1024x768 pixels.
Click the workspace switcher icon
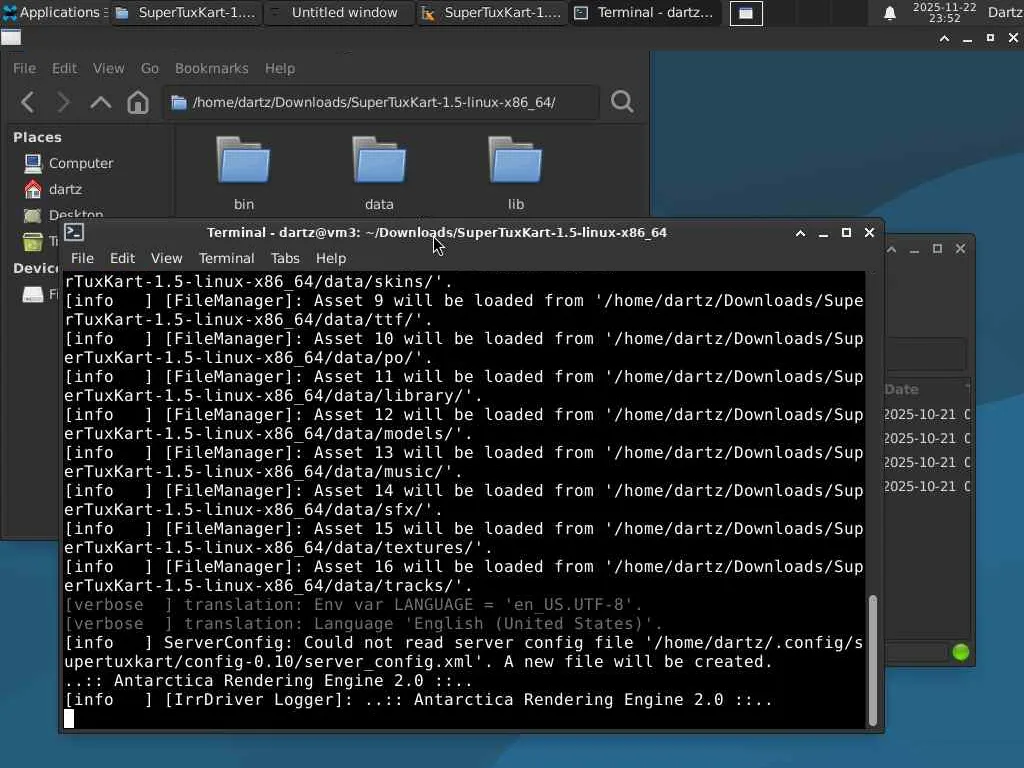pos(746,13)
